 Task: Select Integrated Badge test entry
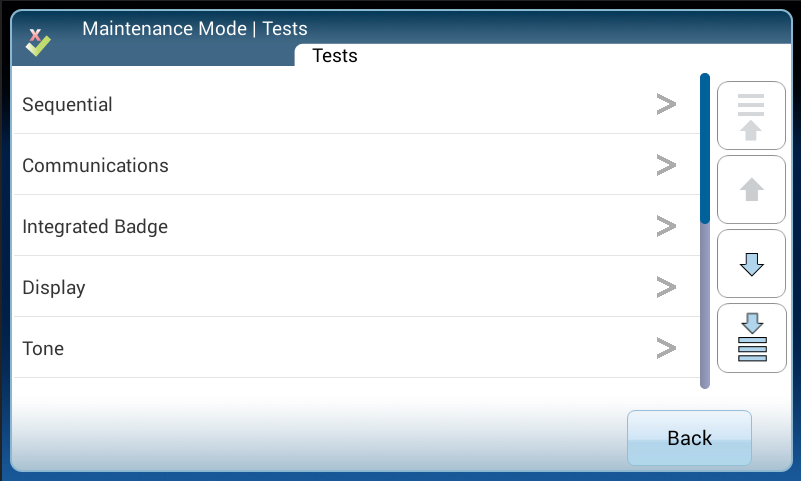[95, 227]
